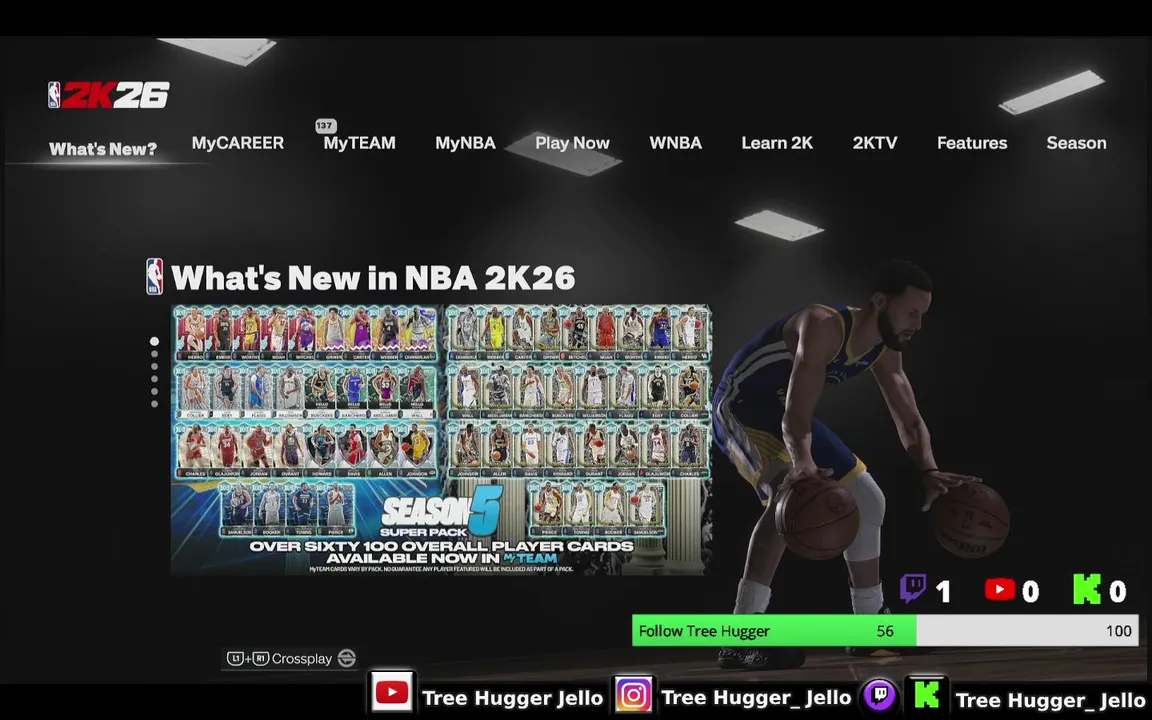Click the Follow Tree Hugger progress bar
The height and width of the screenshot is (720, 1152).
(x=885, y=630)
